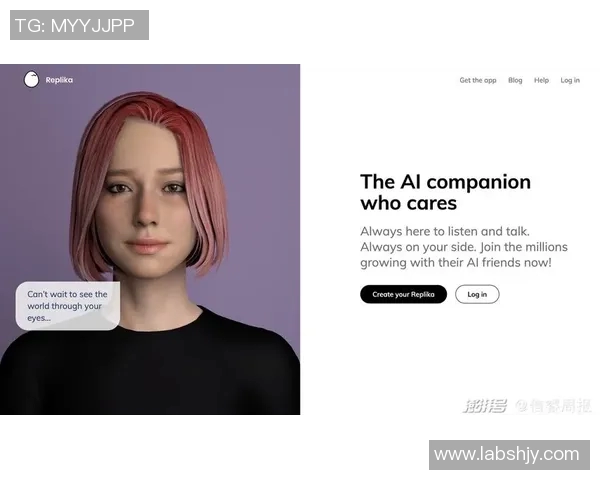600x480 pixels.
Task: Click the Replika brand name text
Action: [x=59, y=80]
